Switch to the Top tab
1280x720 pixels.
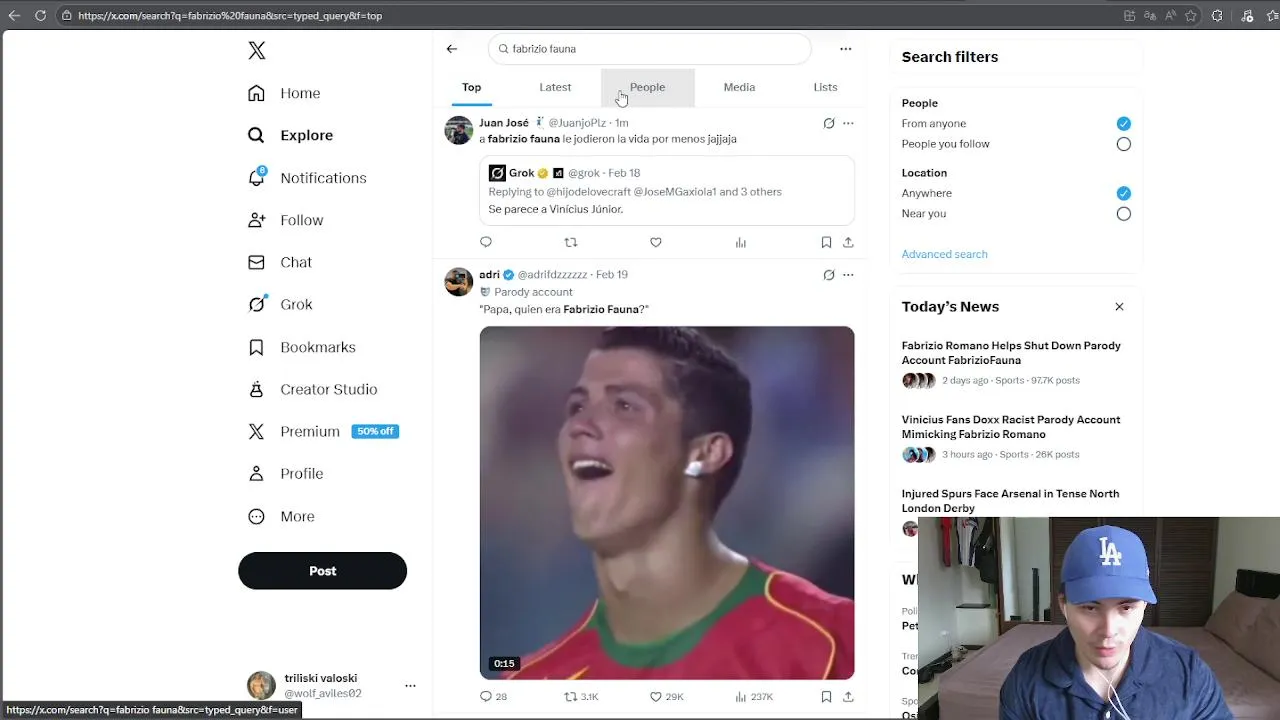[x=471, y=87]
